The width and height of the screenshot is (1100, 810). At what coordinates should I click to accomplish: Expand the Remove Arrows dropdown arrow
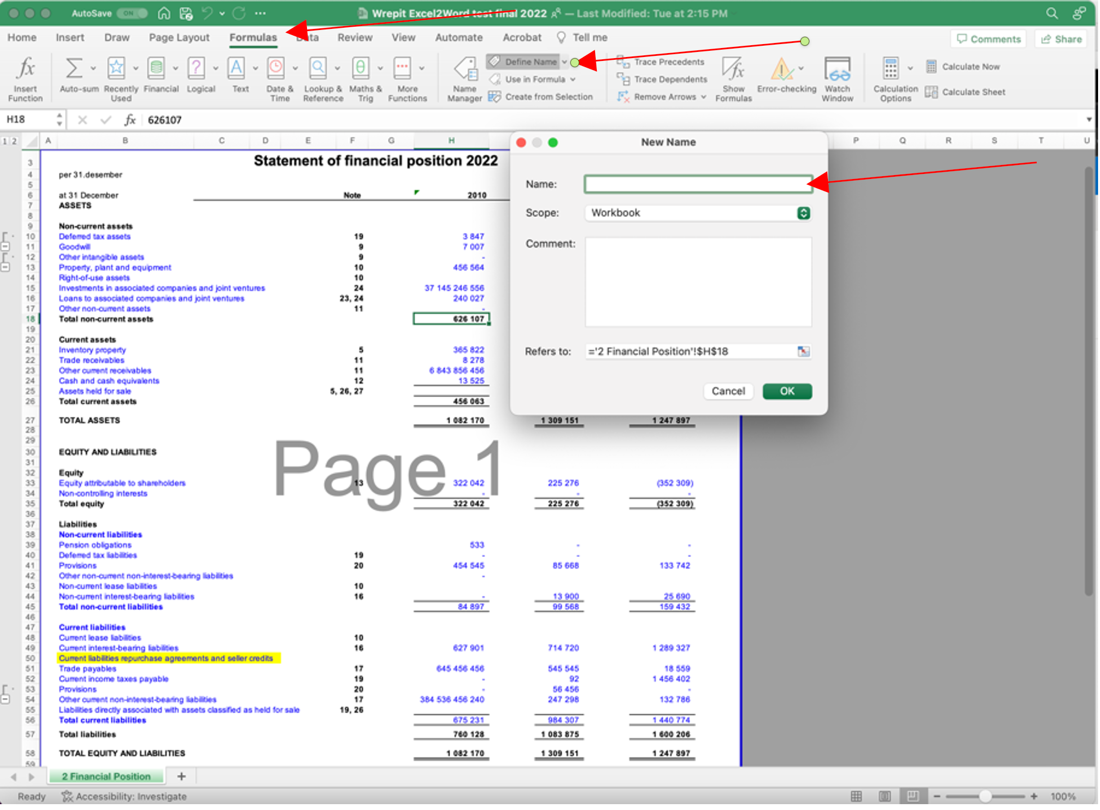[x=703, y=97]
